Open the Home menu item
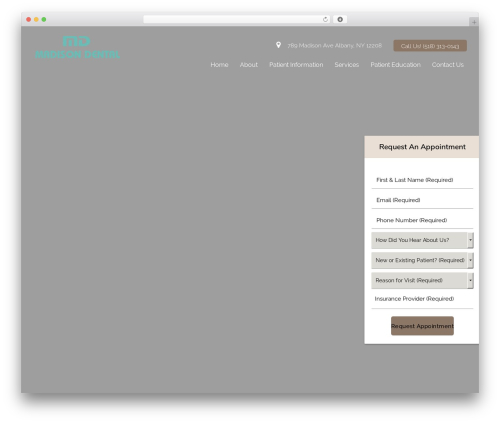The image size is (500, 423). [219, 65]
